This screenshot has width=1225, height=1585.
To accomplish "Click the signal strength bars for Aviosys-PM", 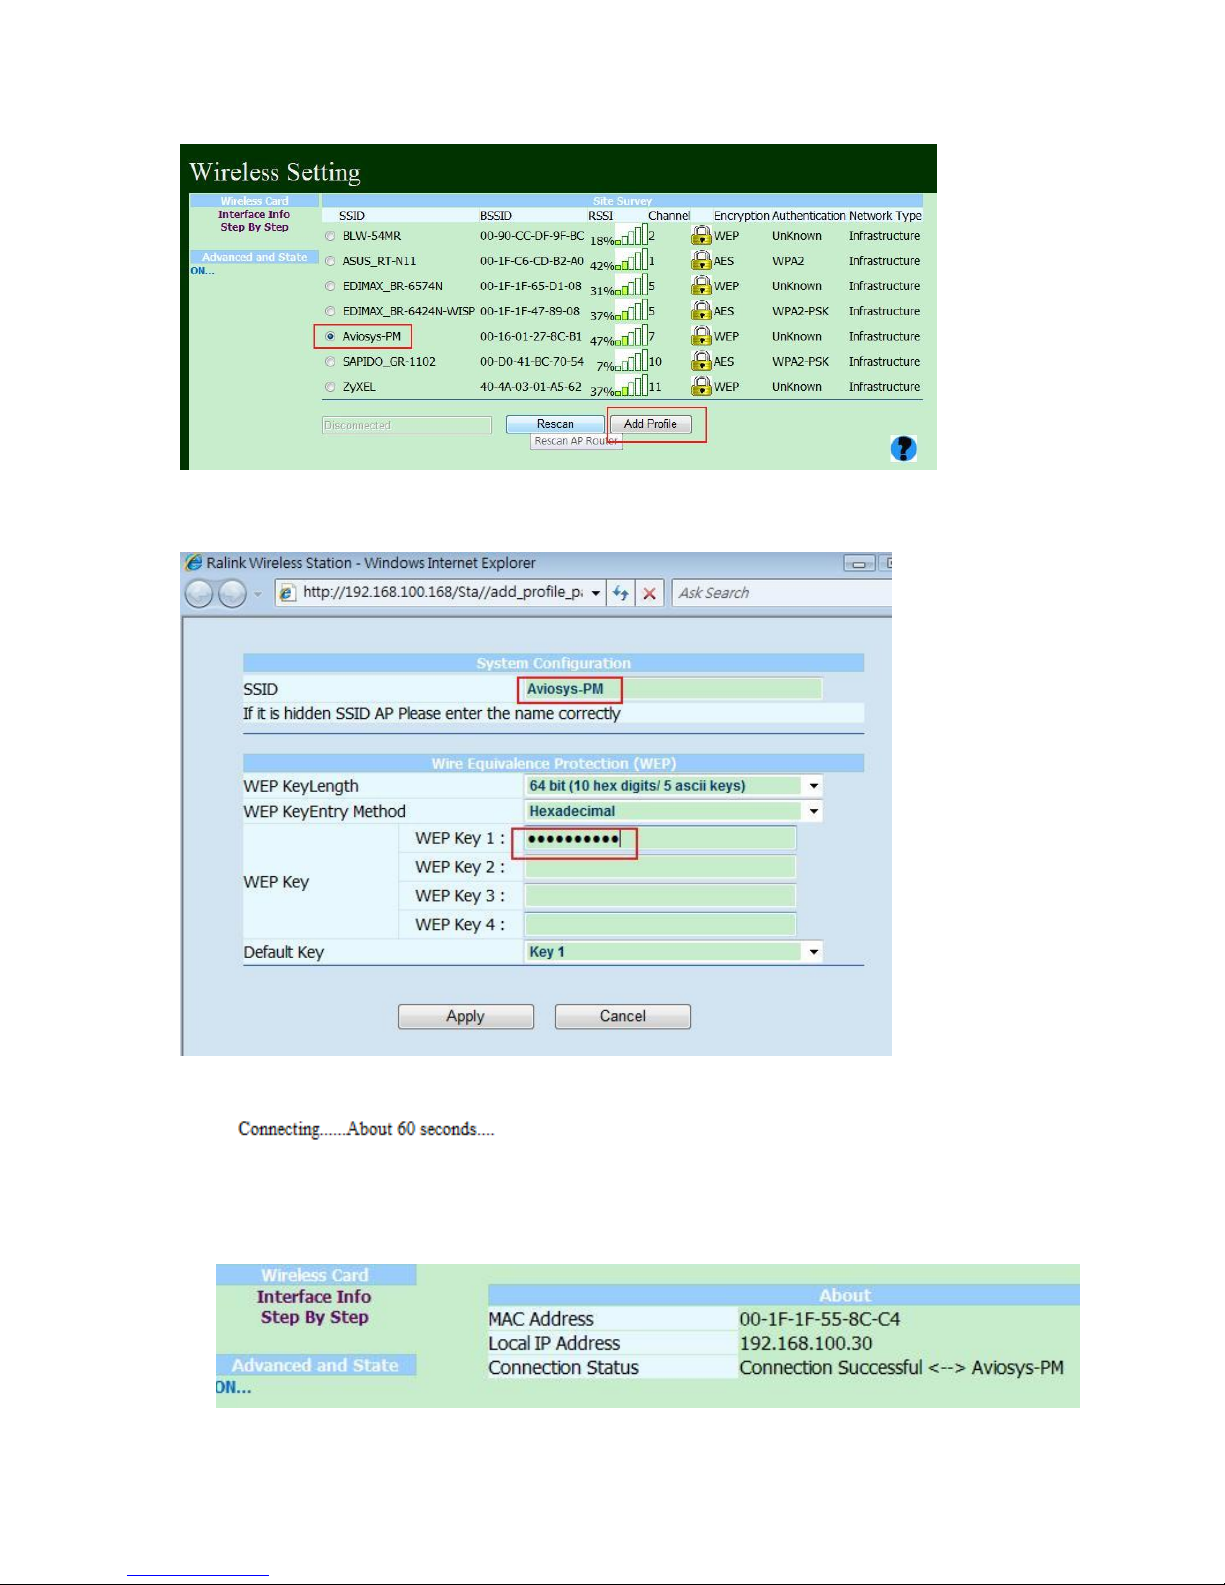I will (631, 336).
